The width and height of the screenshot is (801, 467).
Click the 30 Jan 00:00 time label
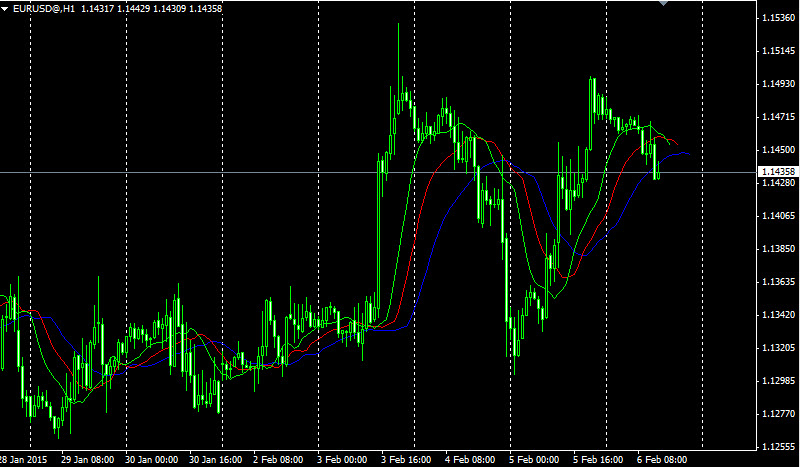(x=151, y=460)
